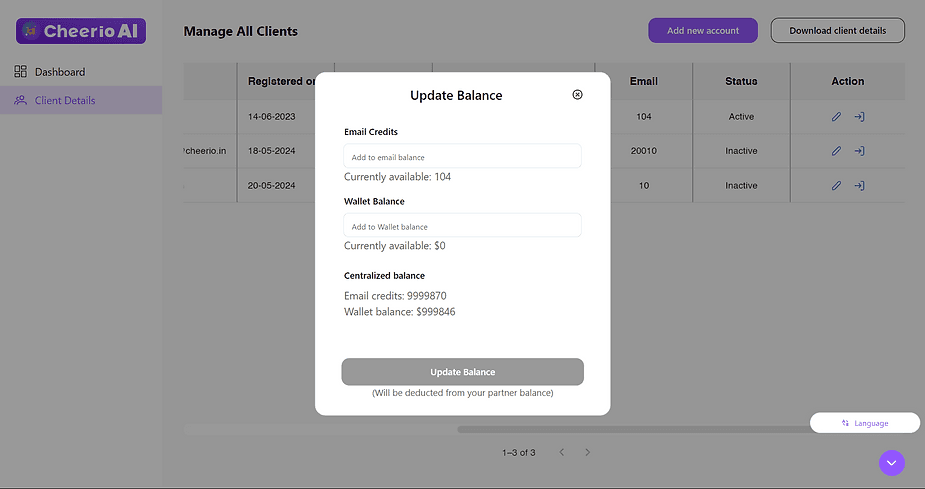Screen dimensions: 925x489
Task: Go to previous page of clients
Action: tap(562, 452)
